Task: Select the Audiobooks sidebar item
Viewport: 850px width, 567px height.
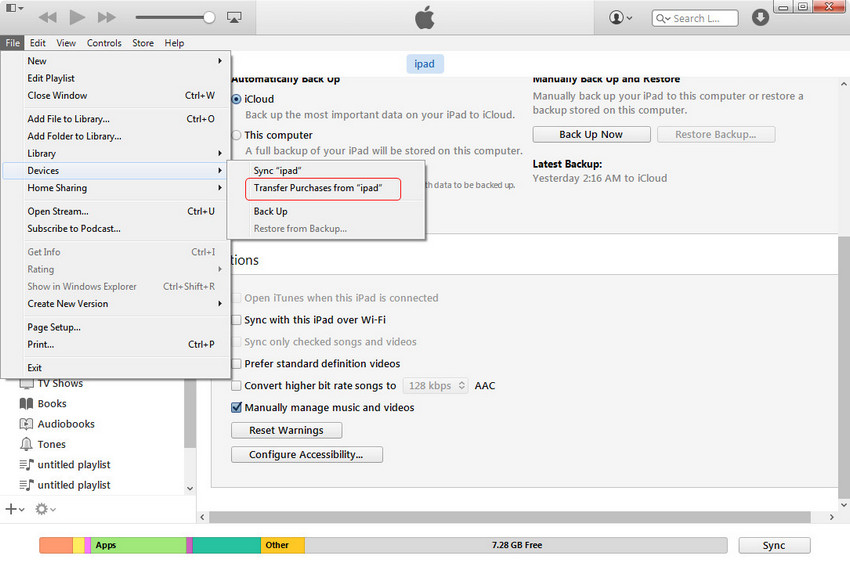Action: click(66, 424)
